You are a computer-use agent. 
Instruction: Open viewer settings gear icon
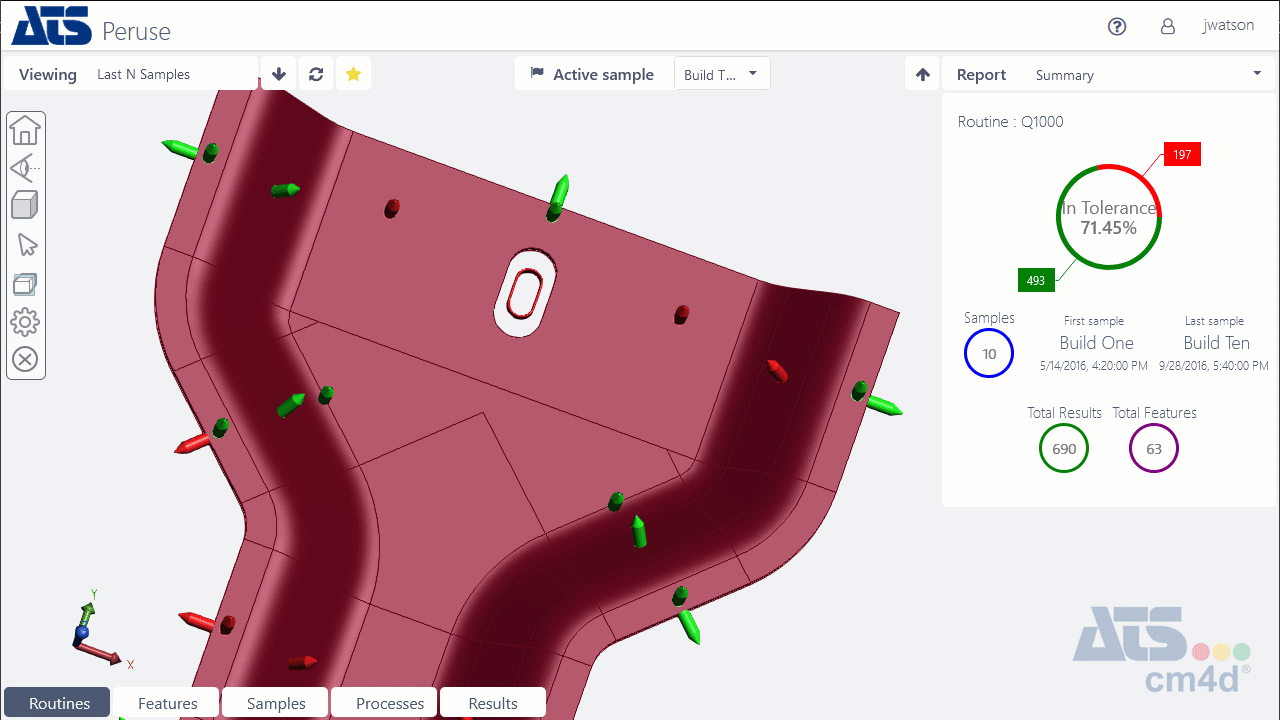(x=25, y=322)
